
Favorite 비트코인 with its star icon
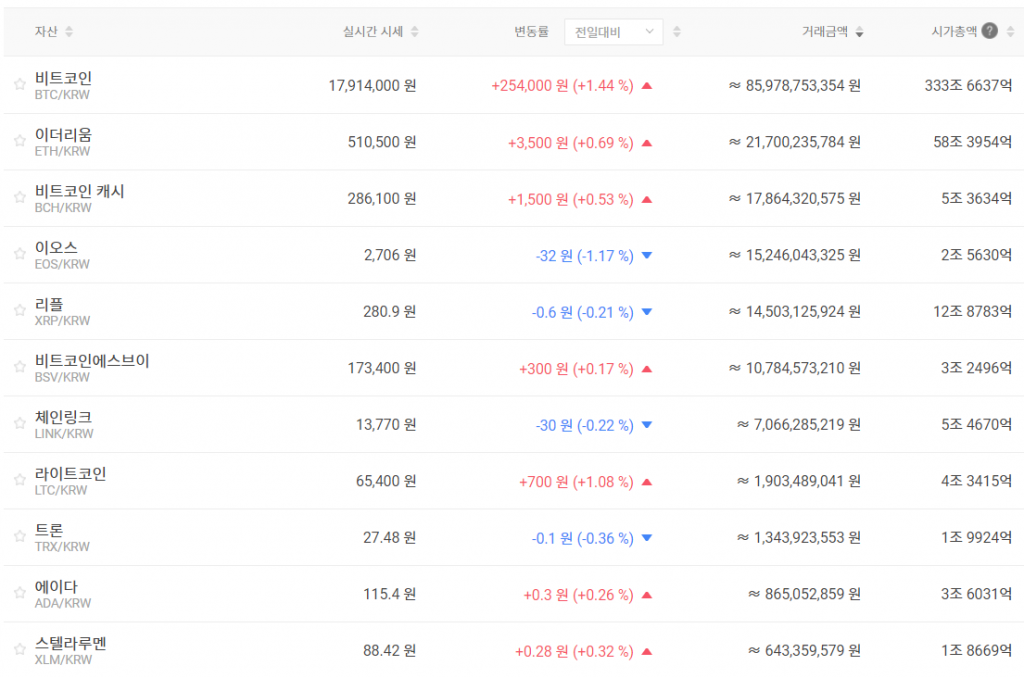pos(20,84)
